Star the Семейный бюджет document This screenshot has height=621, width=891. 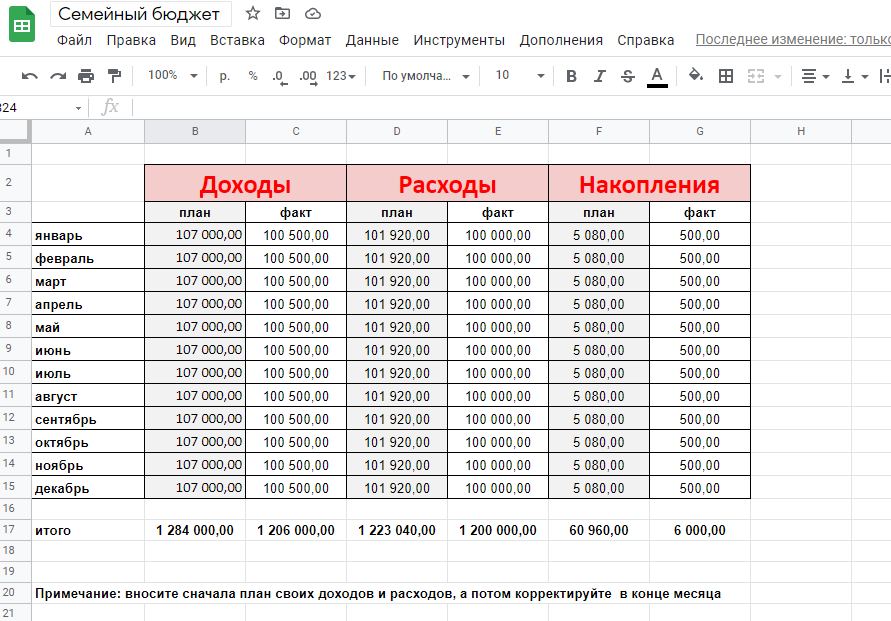(253, 14)
